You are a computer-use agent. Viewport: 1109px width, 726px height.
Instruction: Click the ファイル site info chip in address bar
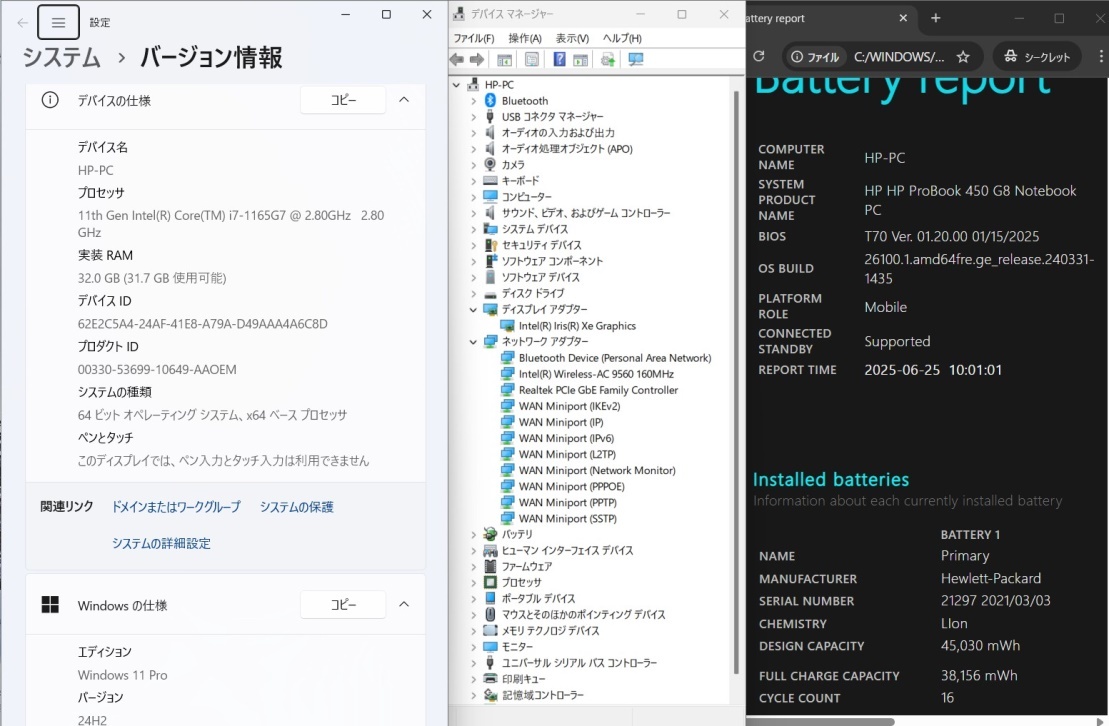(815, 57)
